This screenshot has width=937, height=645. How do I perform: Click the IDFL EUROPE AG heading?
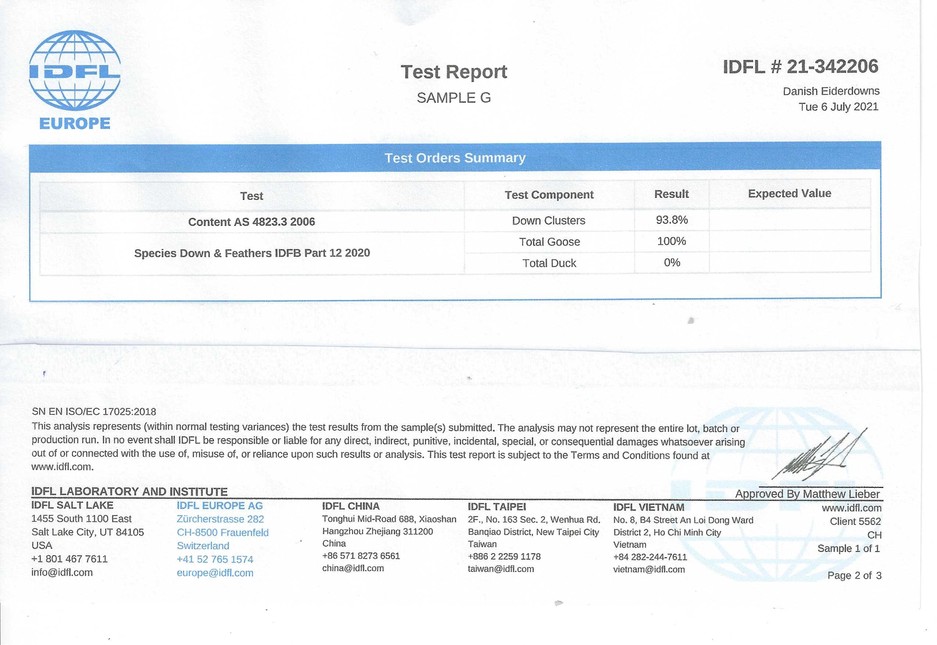point(219,506)
